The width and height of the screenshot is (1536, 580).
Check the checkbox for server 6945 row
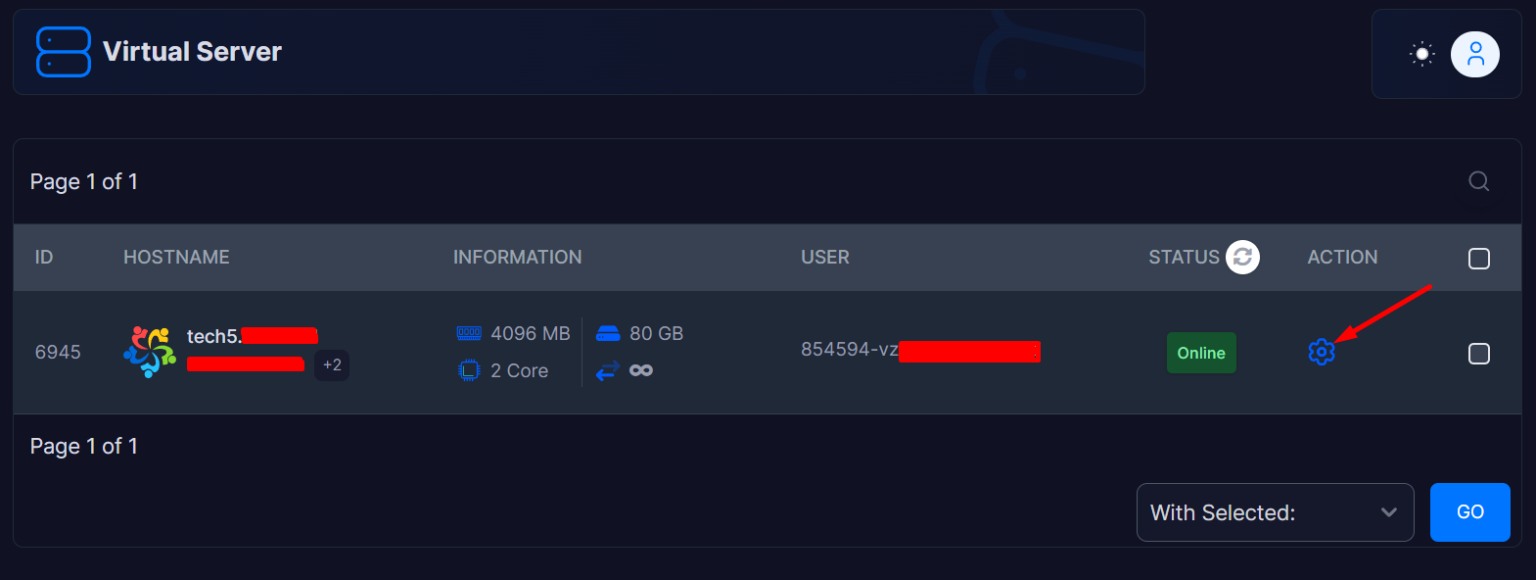click(1479, 353)
